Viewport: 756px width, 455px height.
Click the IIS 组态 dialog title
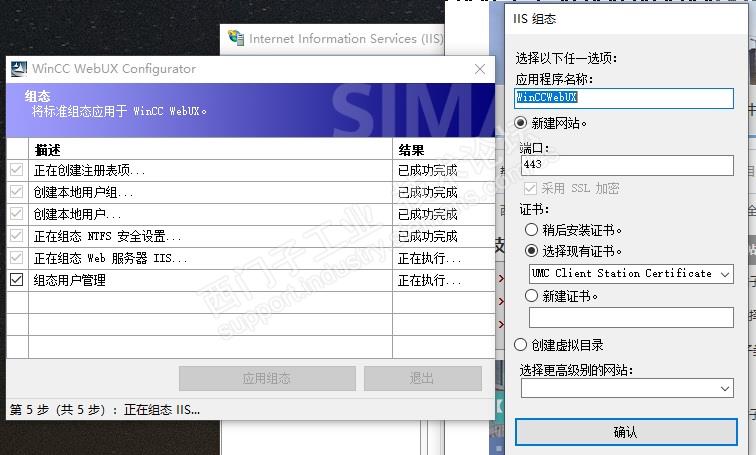(535, 19)
